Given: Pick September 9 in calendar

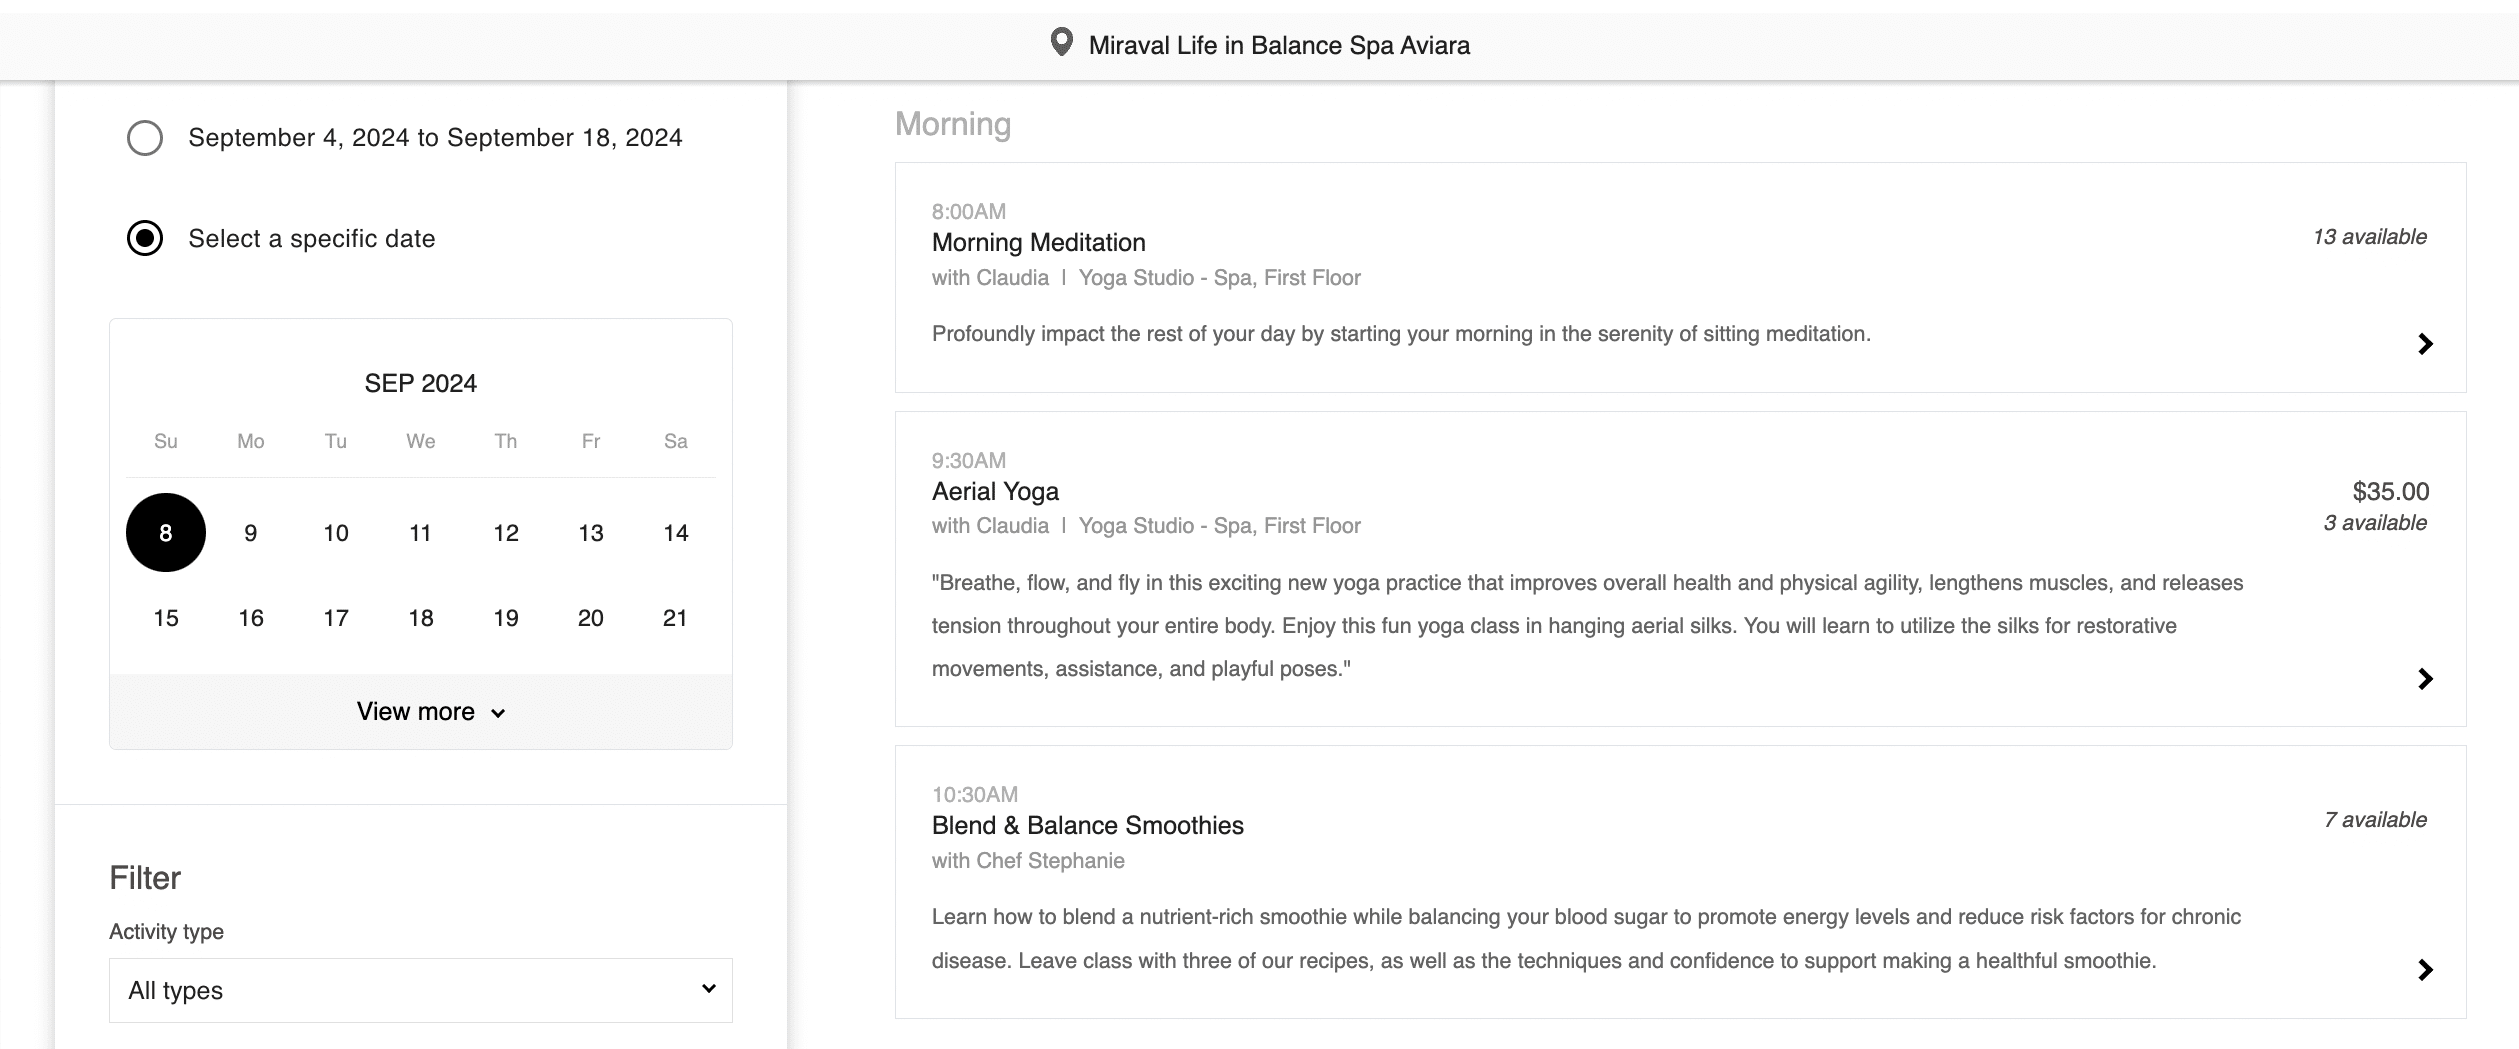Looking at the screenshot, I should coord(251,533).
